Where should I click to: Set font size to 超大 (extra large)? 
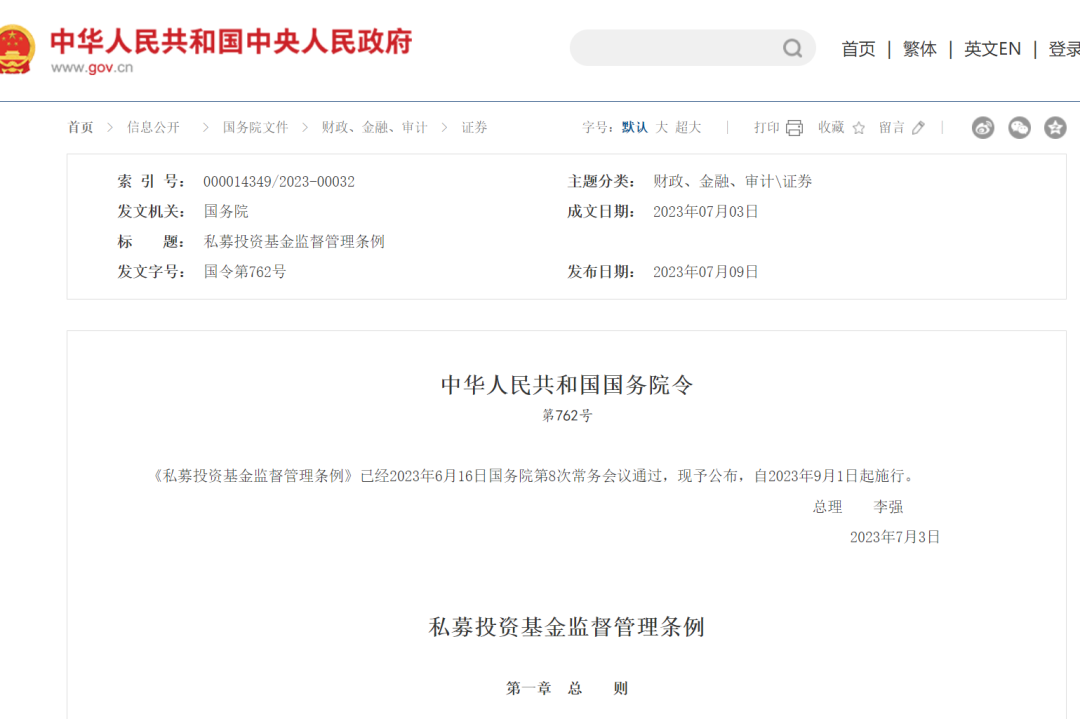[688, 128]
